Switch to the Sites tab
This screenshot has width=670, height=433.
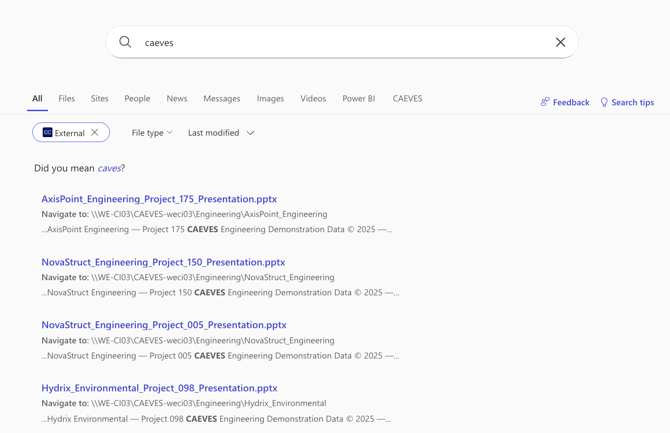99,98
